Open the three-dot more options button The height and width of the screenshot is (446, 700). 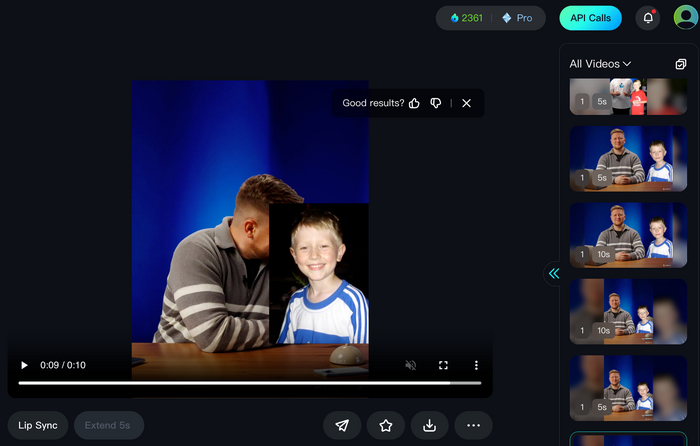(x=474, y=425)
